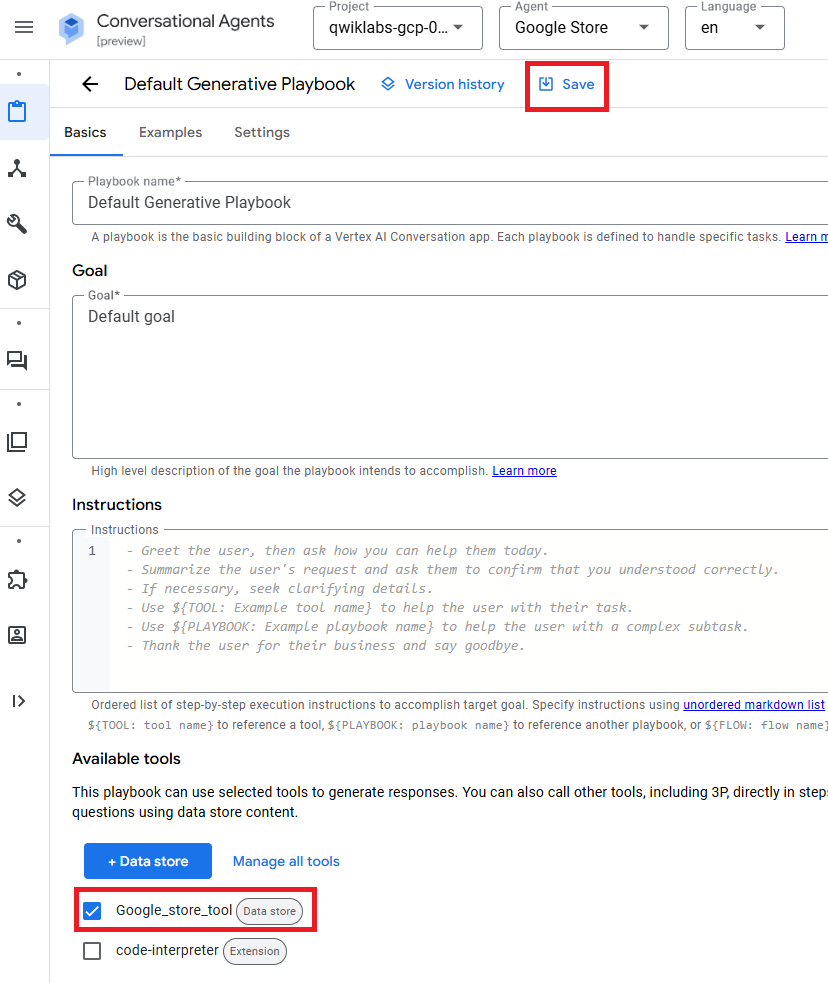Viewport: 828px width, 983px height.
Task: Open the puzzle piece integrations icon
Action: point(17,579)
